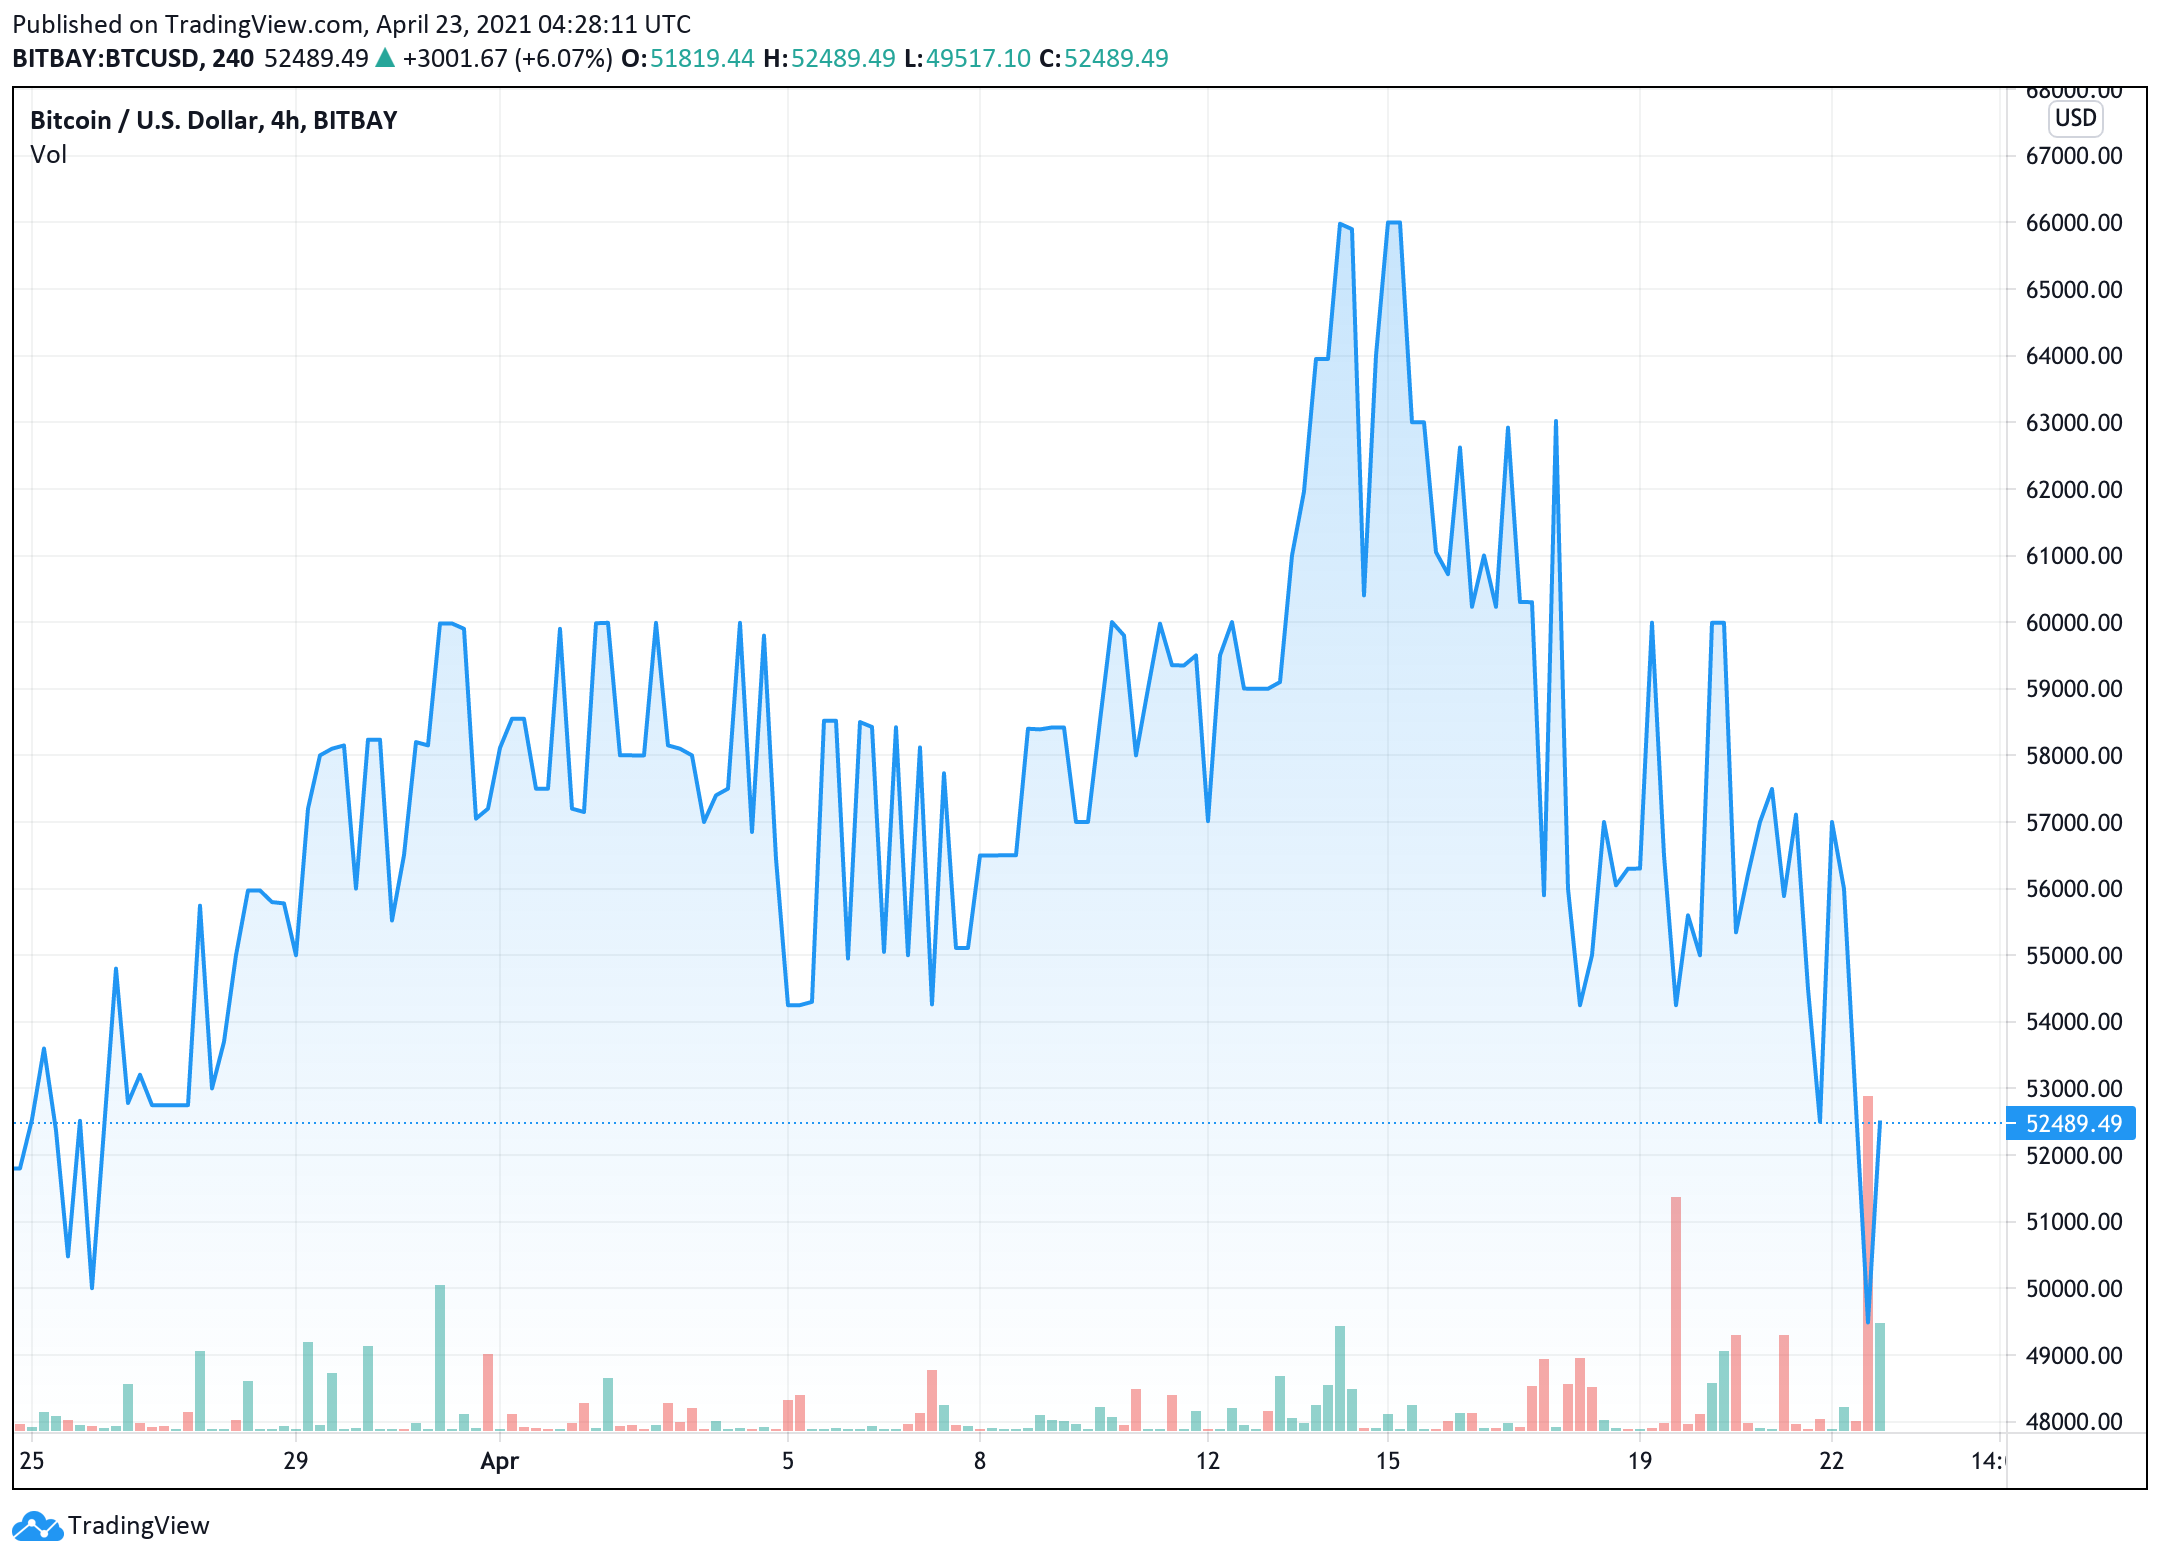Click the tall red volume bar after April 19

tap(1676, 1313)
